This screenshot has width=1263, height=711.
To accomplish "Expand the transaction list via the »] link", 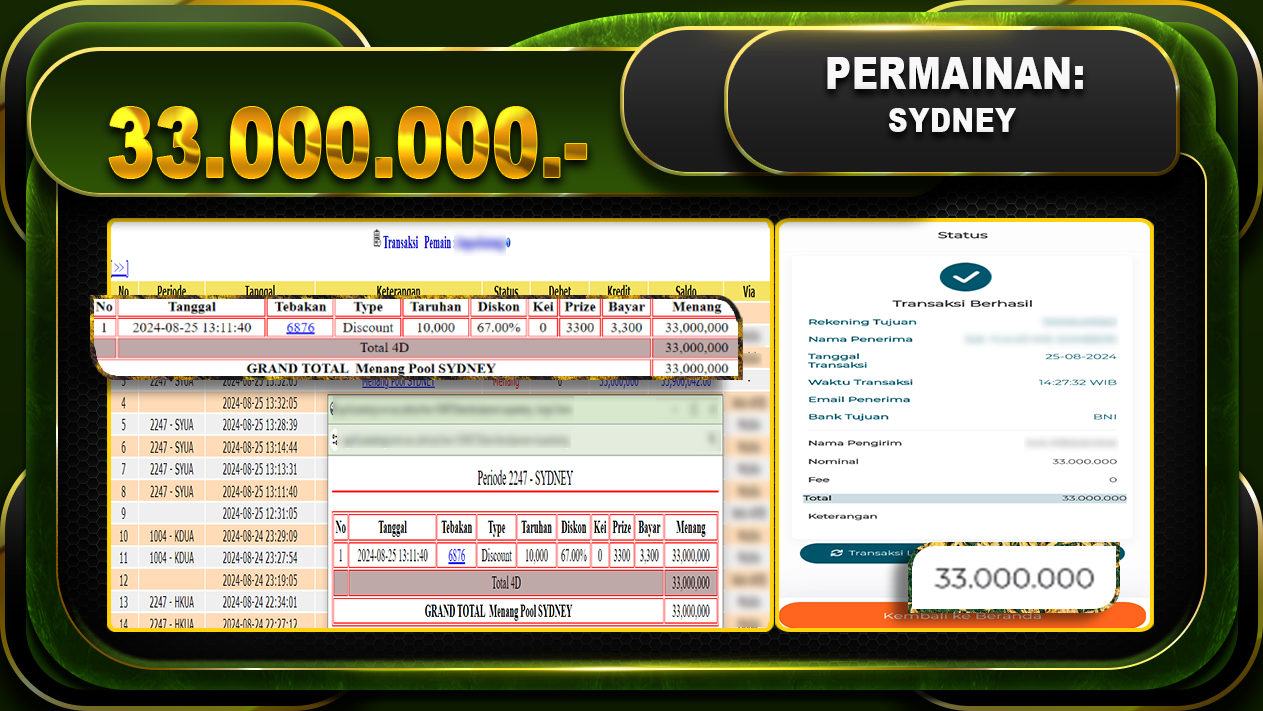I will (x=119, y=268).
